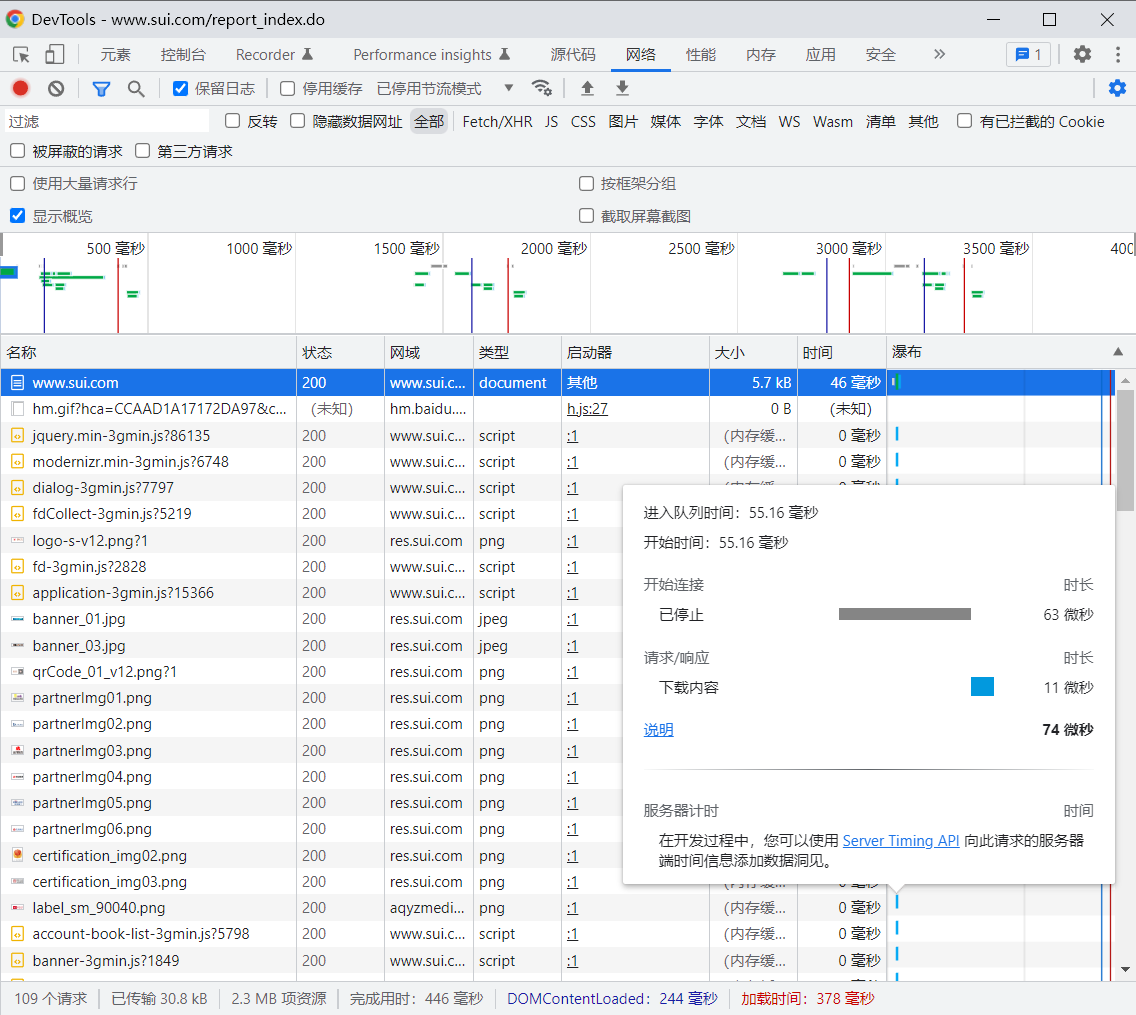Screen dimensions: 1136x1015
Task: Click the red record network log button
Action: pos(20,89)
